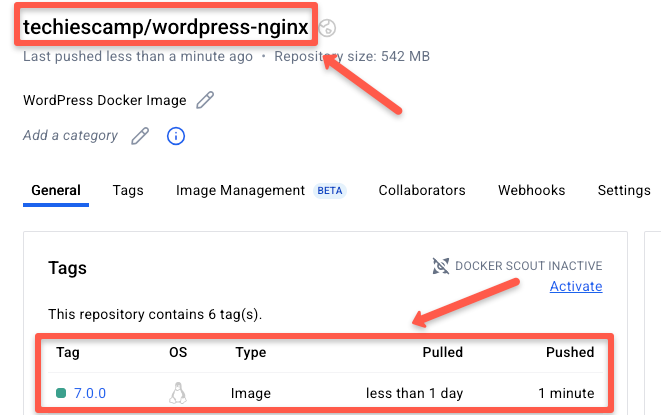Click the green status dot for 7.0.0
This screenshot has width=661, height=415.
click(61, 393)
